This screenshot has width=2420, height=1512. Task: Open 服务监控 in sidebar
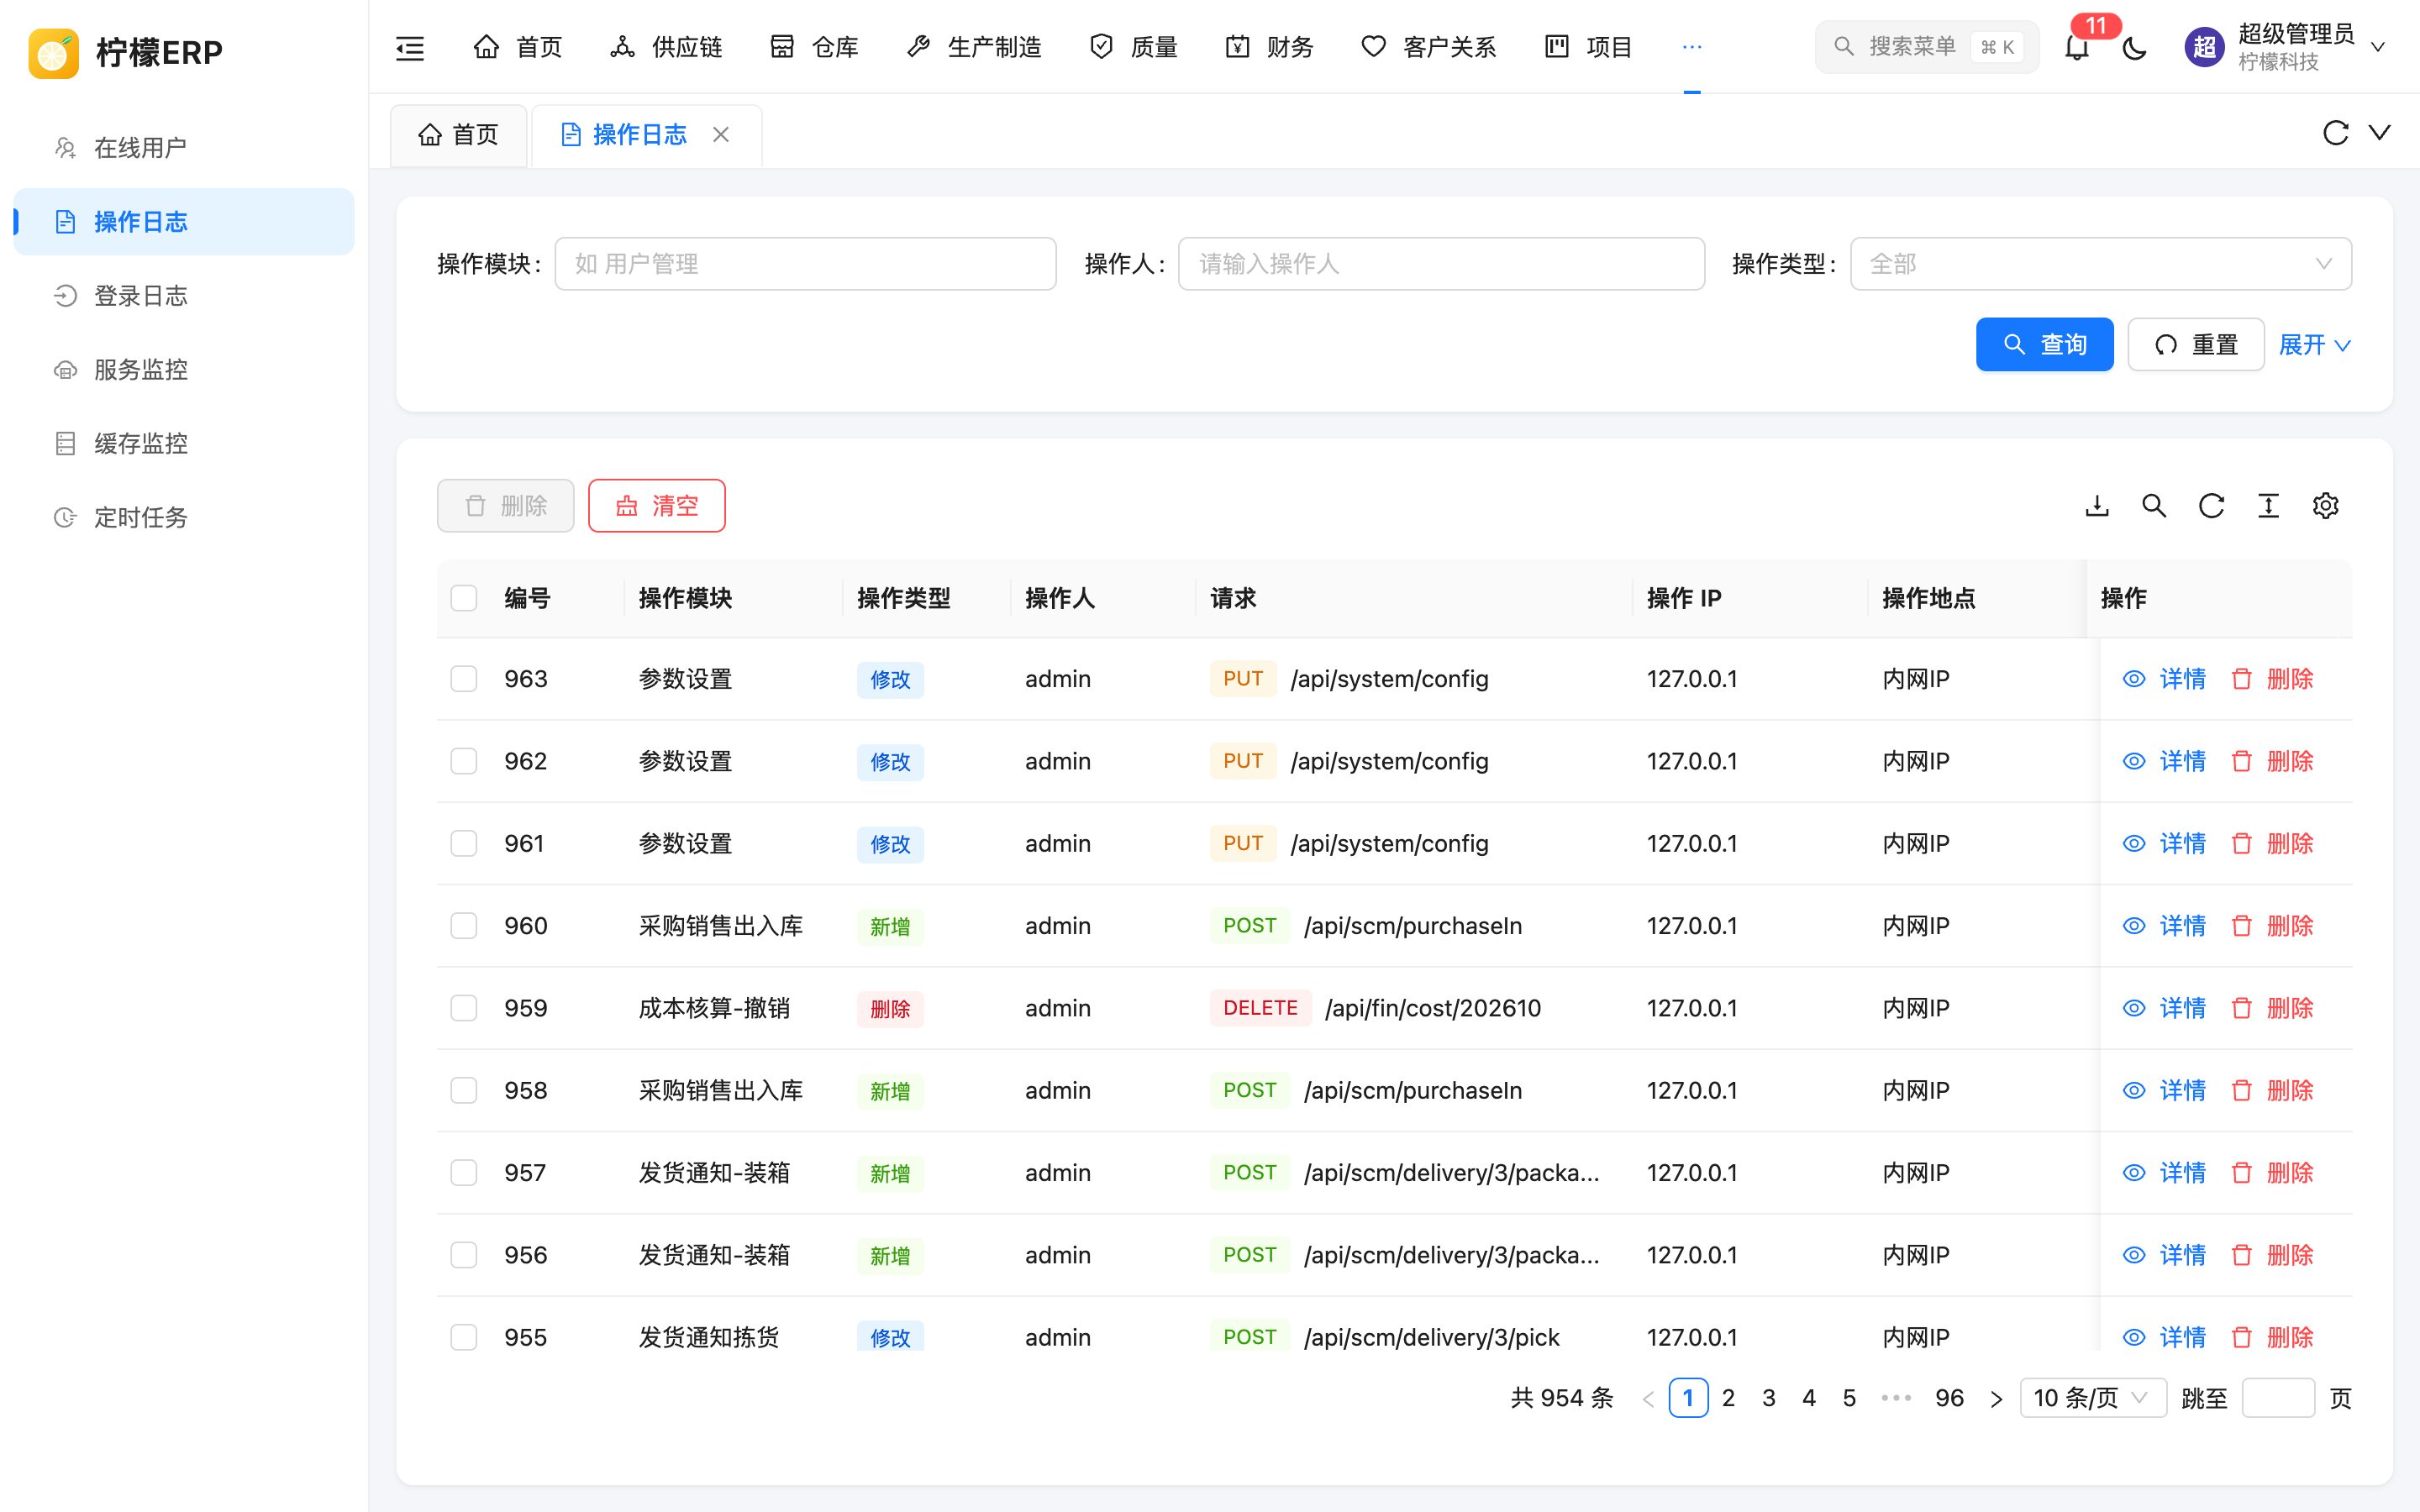point(184,370)
